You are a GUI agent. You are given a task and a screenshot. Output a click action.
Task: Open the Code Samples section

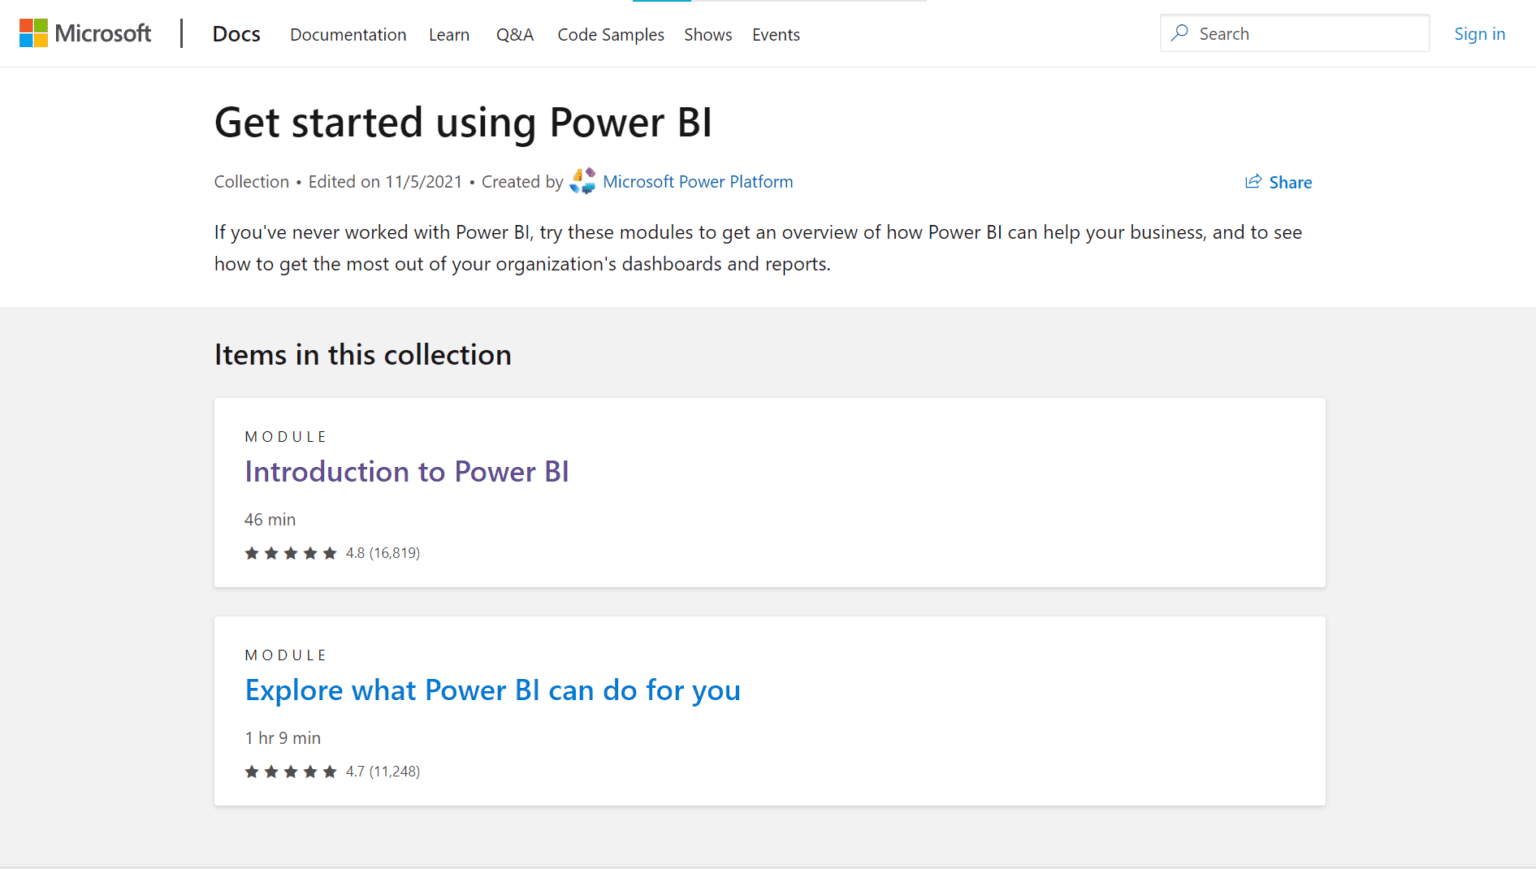click(x=611, y=34)
